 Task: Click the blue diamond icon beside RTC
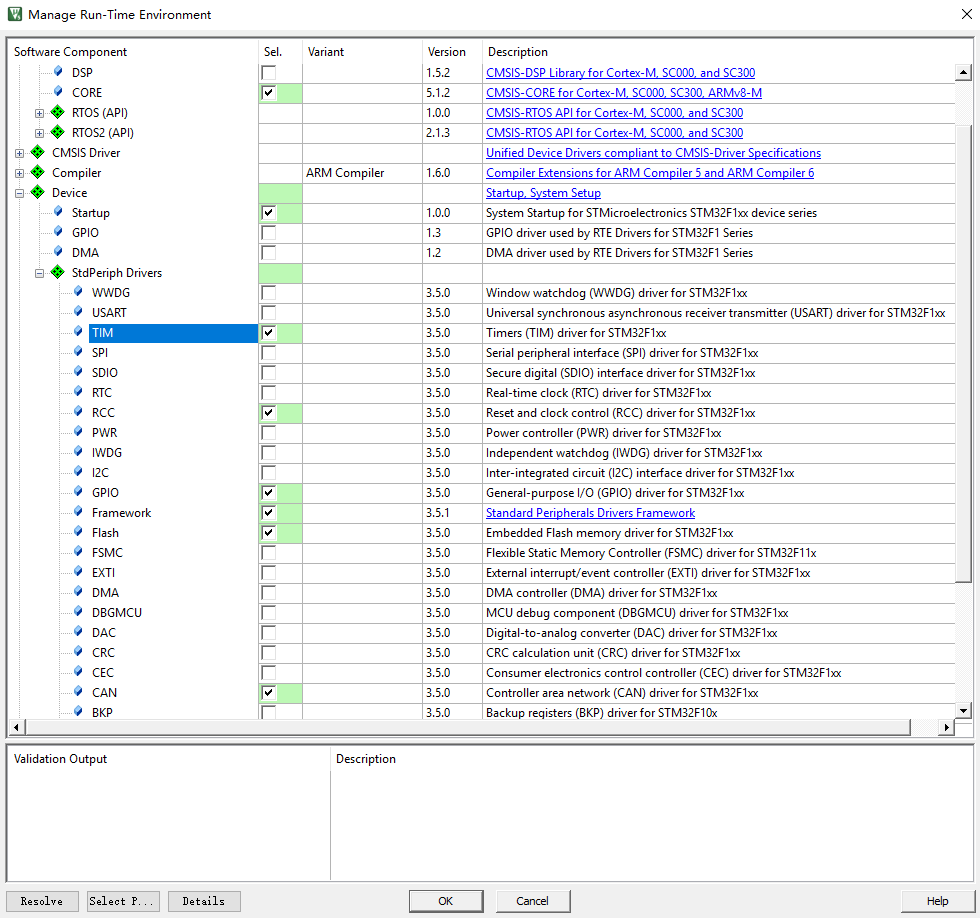coord(78,391)
